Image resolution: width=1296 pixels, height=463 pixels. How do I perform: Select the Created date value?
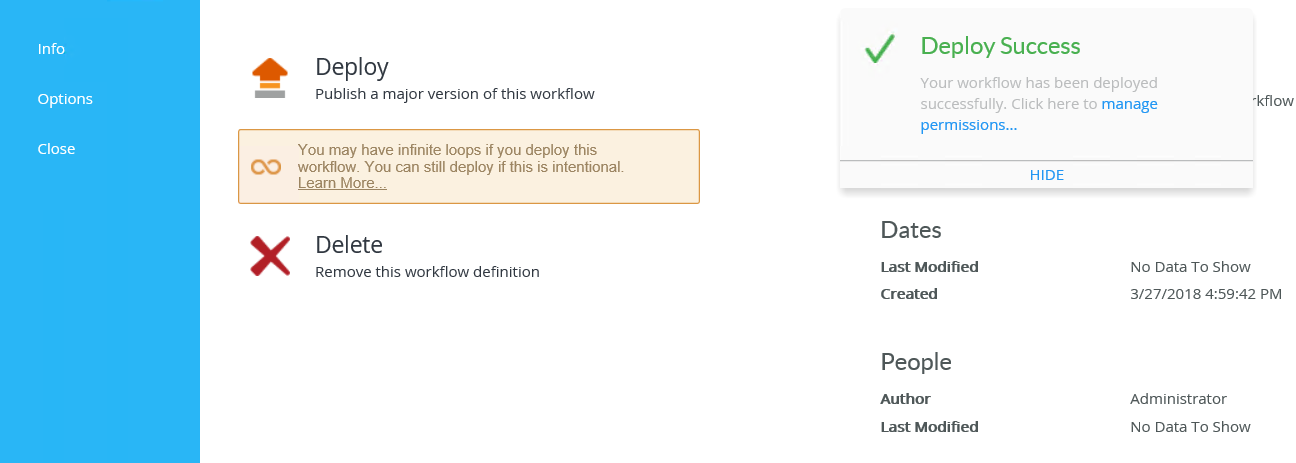(1205, 294)
